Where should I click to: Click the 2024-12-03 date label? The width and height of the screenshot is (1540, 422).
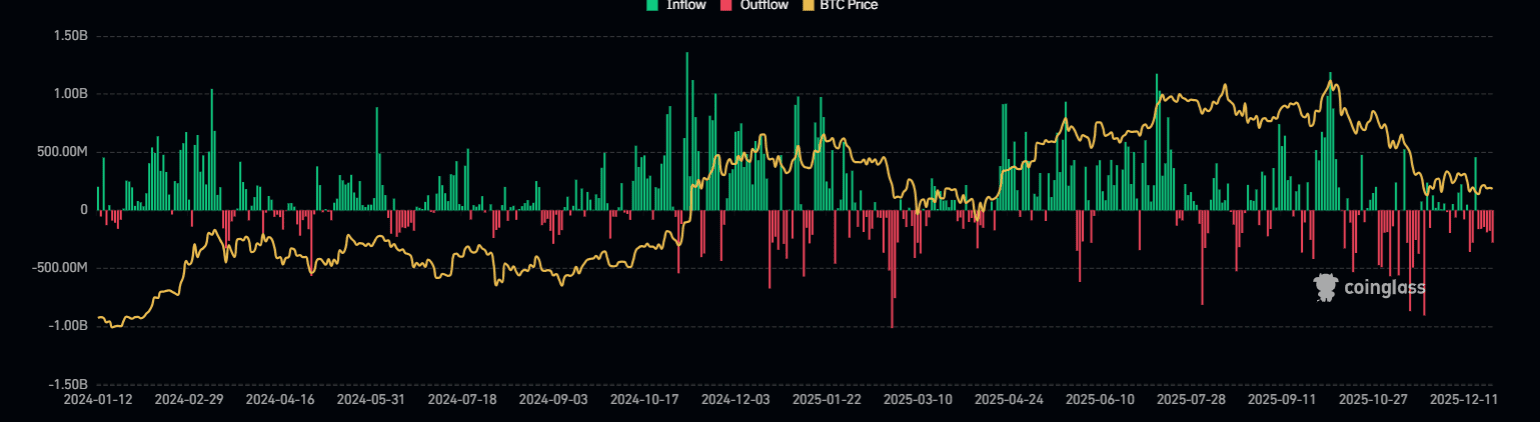pyautogui.click(x=735, y=399)
